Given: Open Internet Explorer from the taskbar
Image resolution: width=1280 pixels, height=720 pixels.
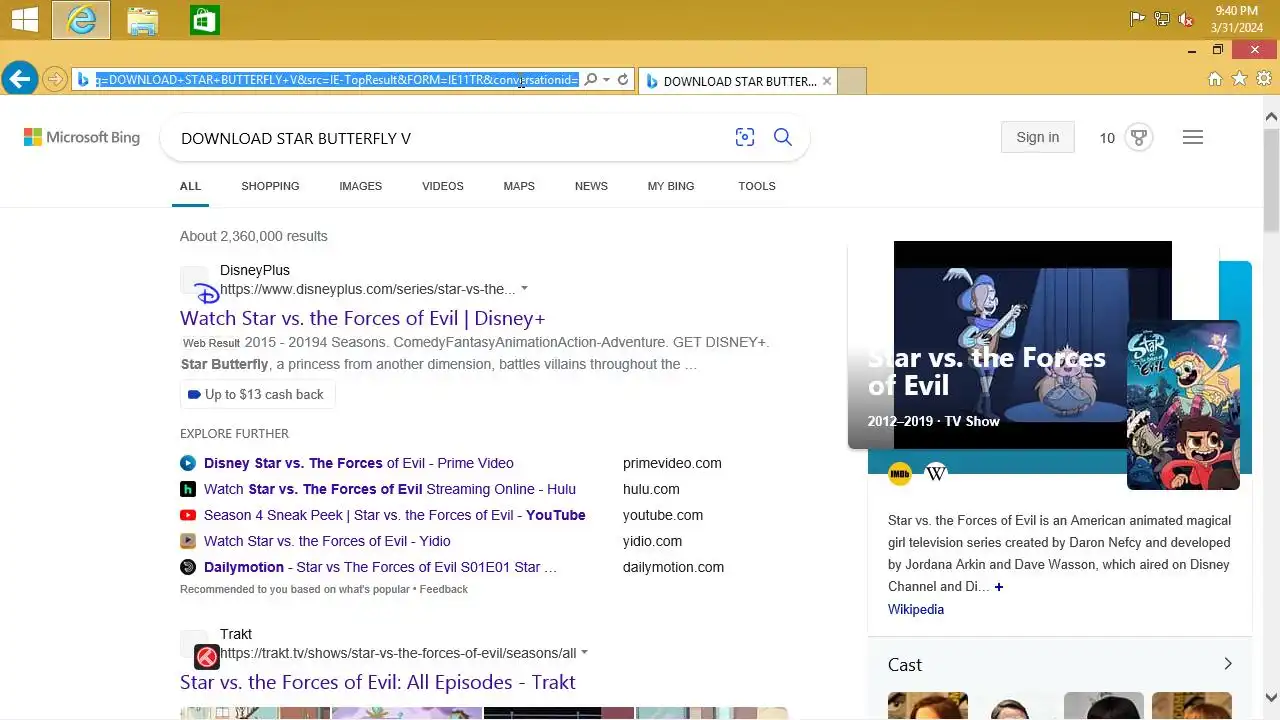Looking at the screenshot, I should click(x=81, y=20).
